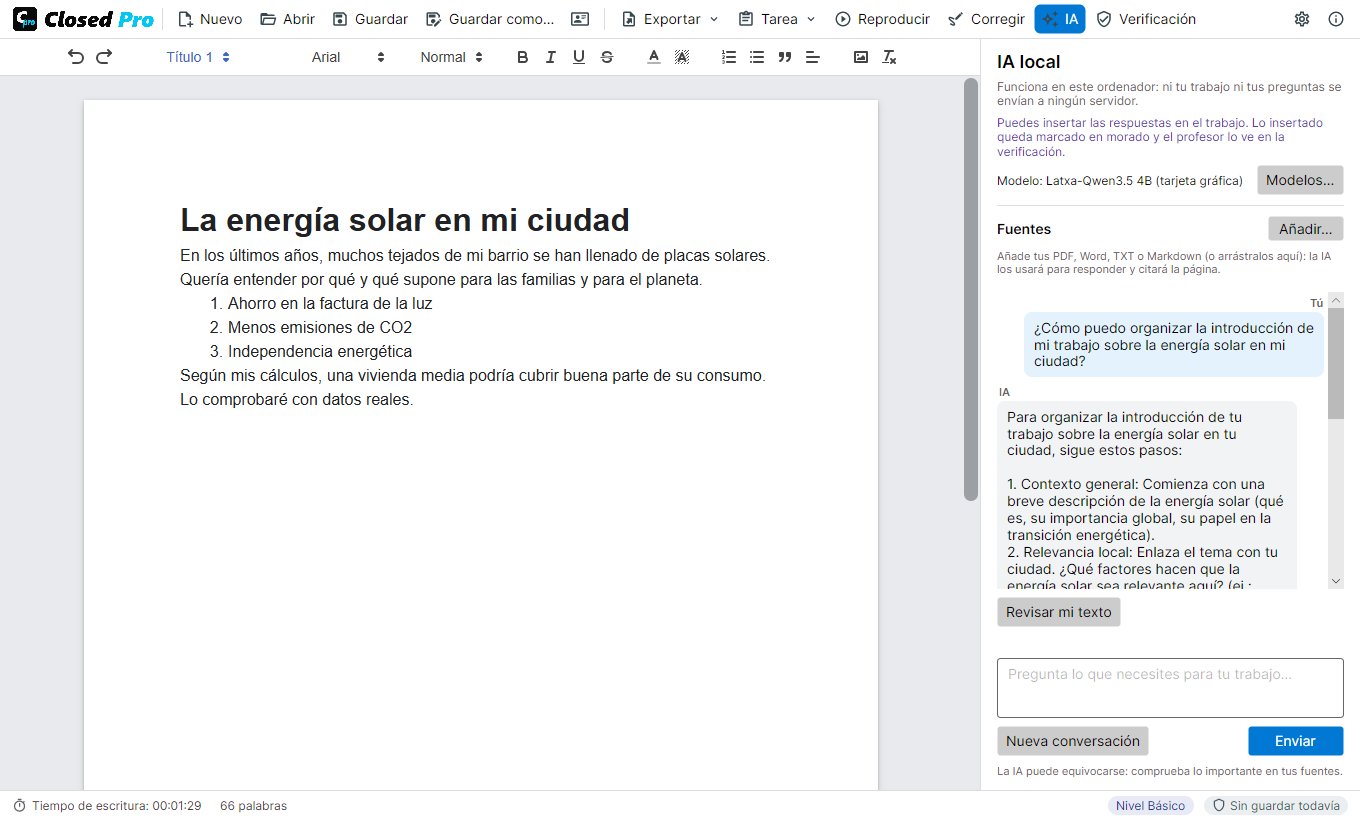Open the information icon
Screen dimensions: 1360x820
[x=1336, y=19]
